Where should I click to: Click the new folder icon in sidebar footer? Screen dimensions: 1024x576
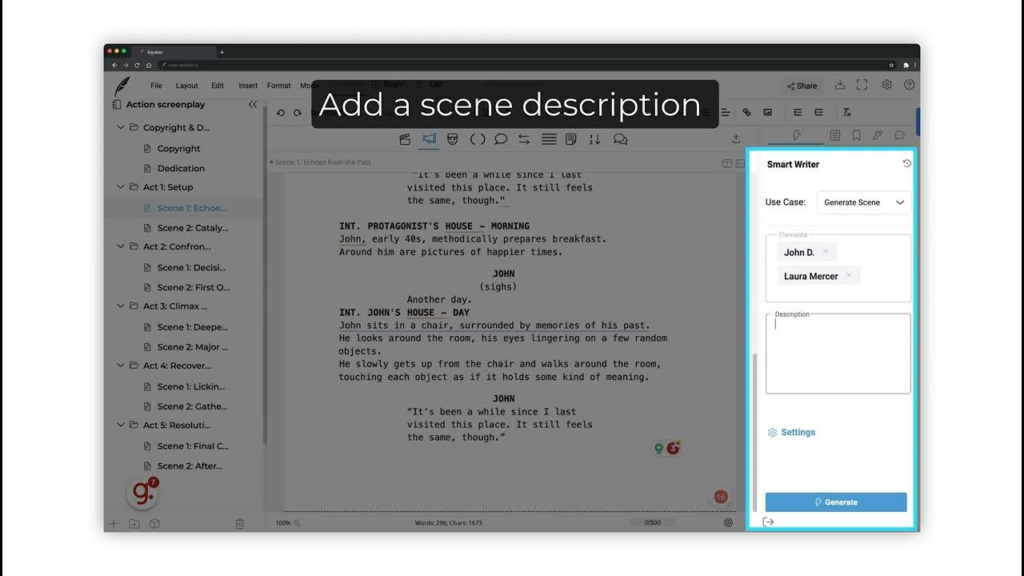click(x=134, y=524)
